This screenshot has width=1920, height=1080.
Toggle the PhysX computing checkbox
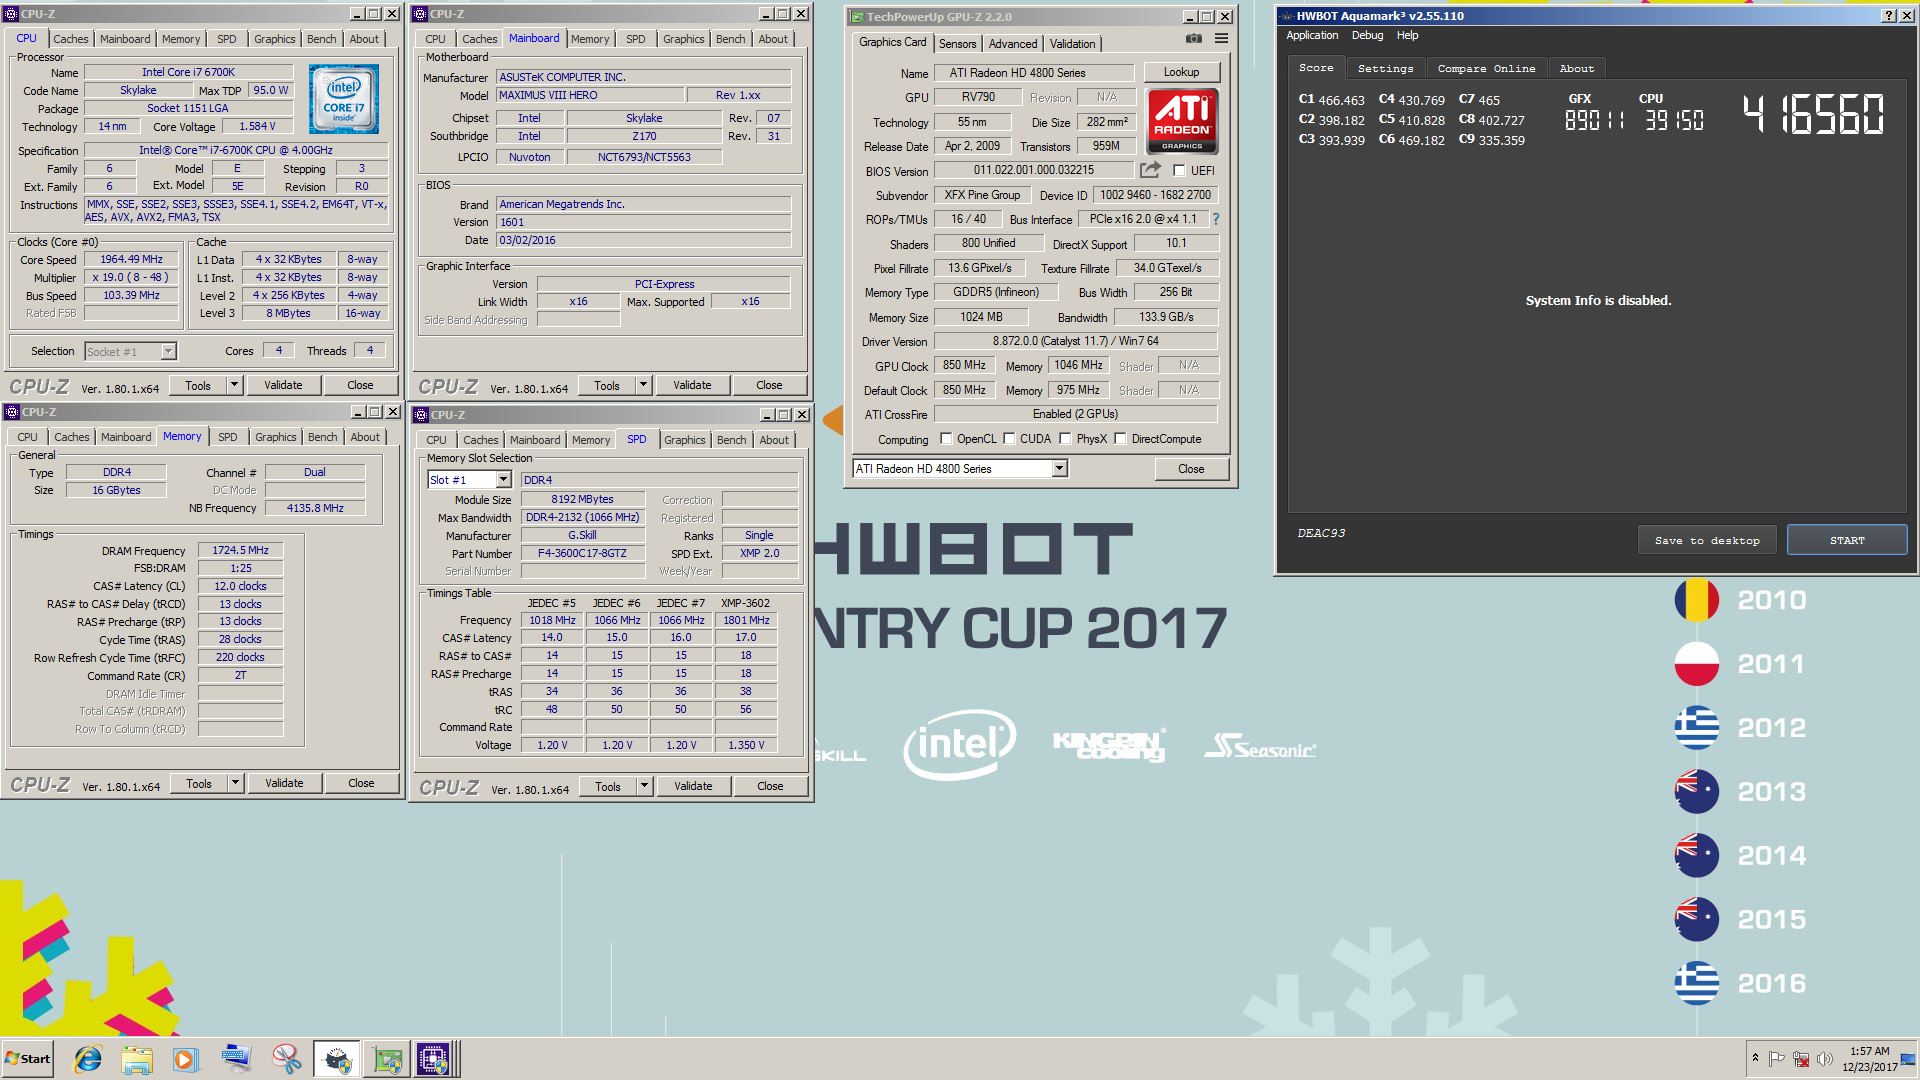1065,439
